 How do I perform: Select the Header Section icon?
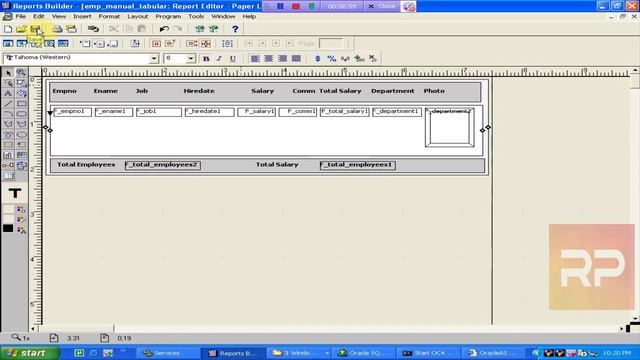85,43
